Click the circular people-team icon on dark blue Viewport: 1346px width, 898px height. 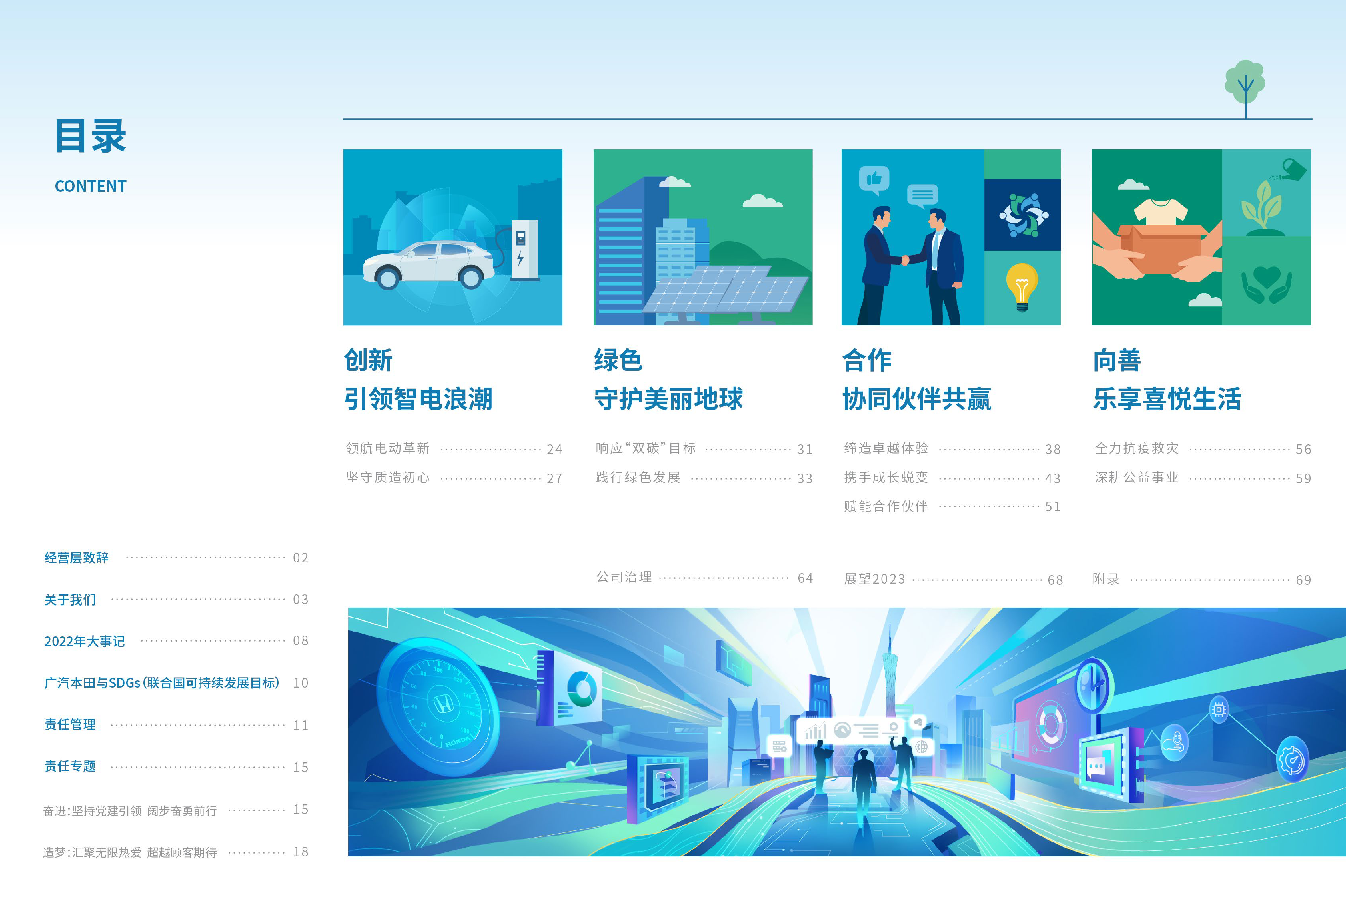click(1022, 215)
